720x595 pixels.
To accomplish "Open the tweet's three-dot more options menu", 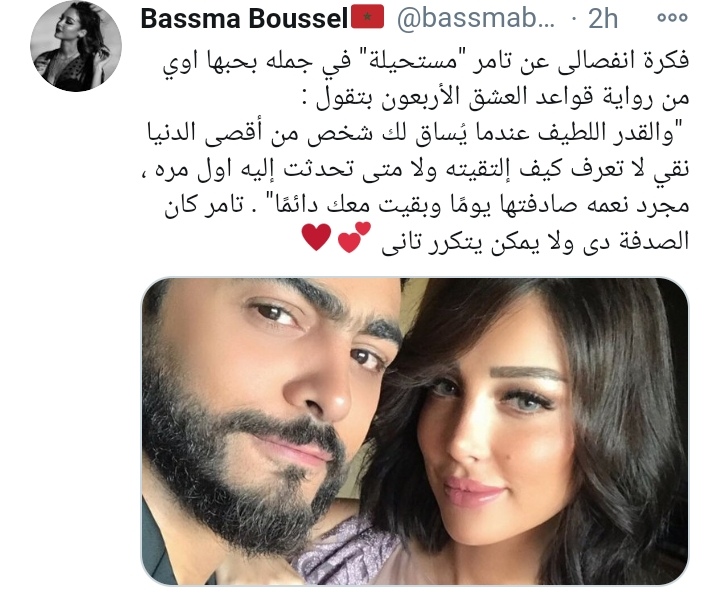I will tap(672, 18).
